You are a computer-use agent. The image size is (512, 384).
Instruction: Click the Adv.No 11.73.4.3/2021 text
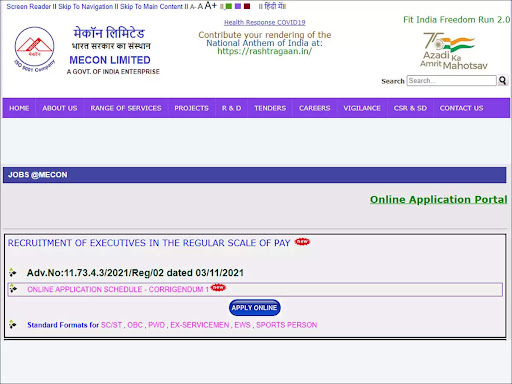coord(135,273)
